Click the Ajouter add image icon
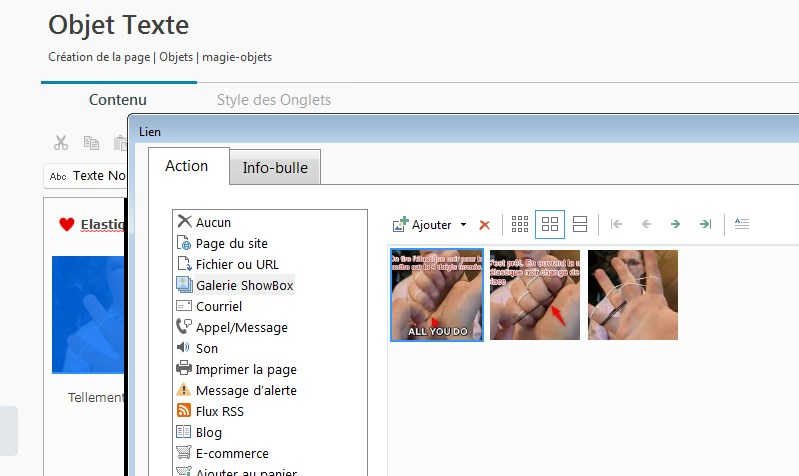Image resolution: width=799 pixels, height=476 pixels. click(401, 224)
